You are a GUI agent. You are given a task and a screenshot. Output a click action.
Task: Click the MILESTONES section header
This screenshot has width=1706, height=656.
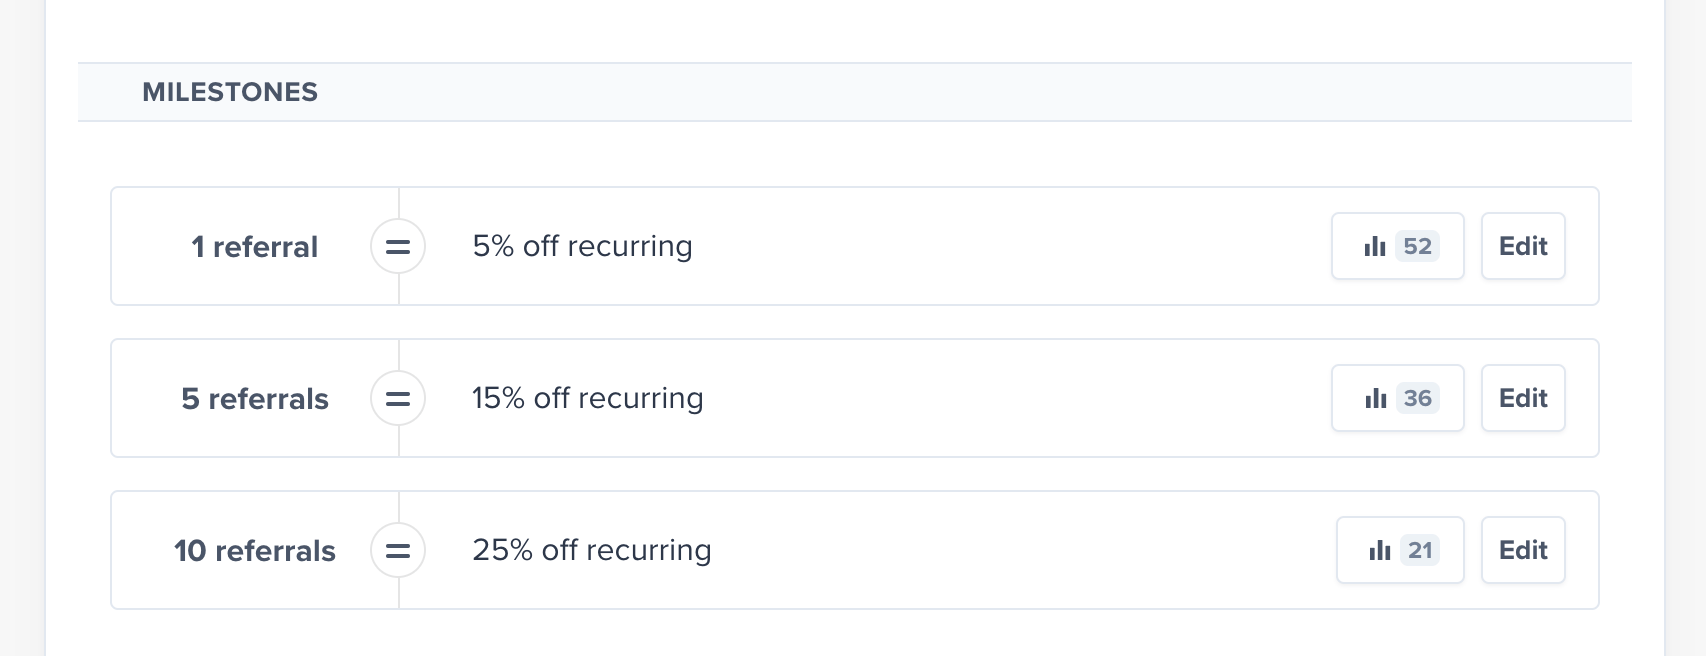(x=230, y=92)
